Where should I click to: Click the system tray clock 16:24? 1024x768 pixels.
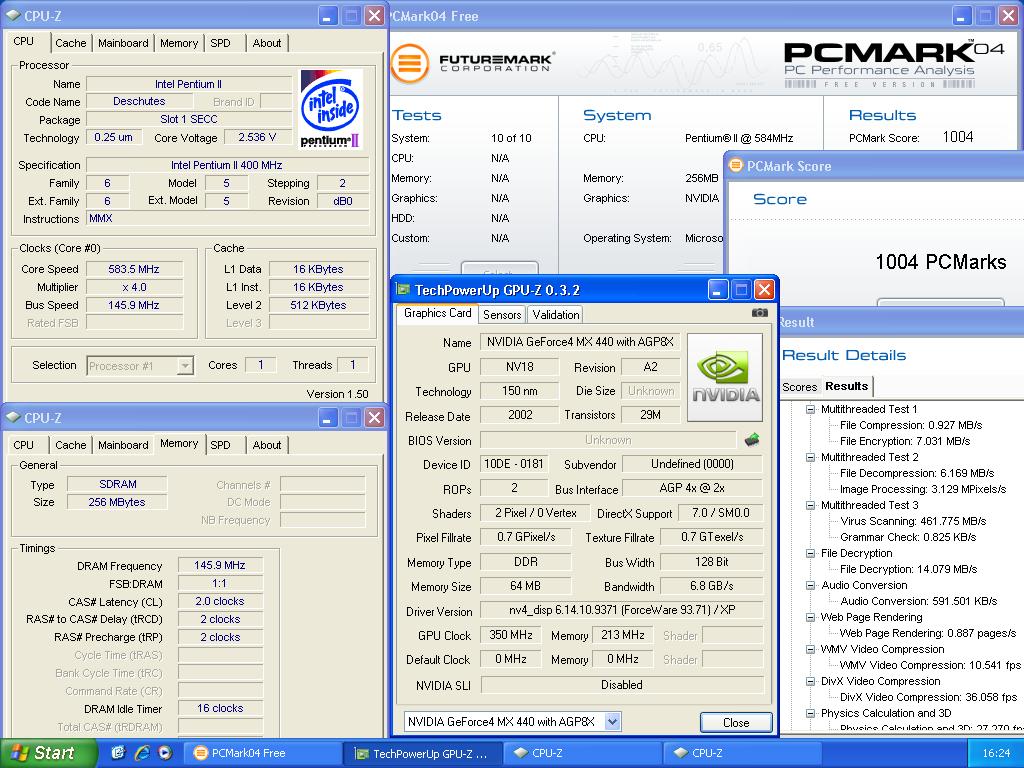996,753
